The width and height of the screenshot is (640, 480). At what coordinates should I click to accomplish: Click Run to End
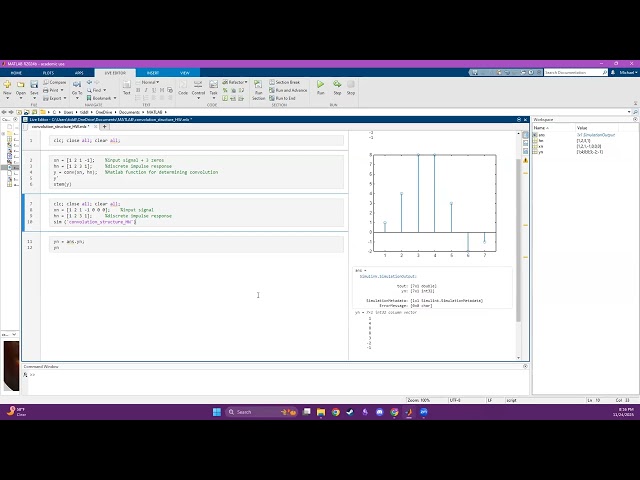tap(282, 98)
